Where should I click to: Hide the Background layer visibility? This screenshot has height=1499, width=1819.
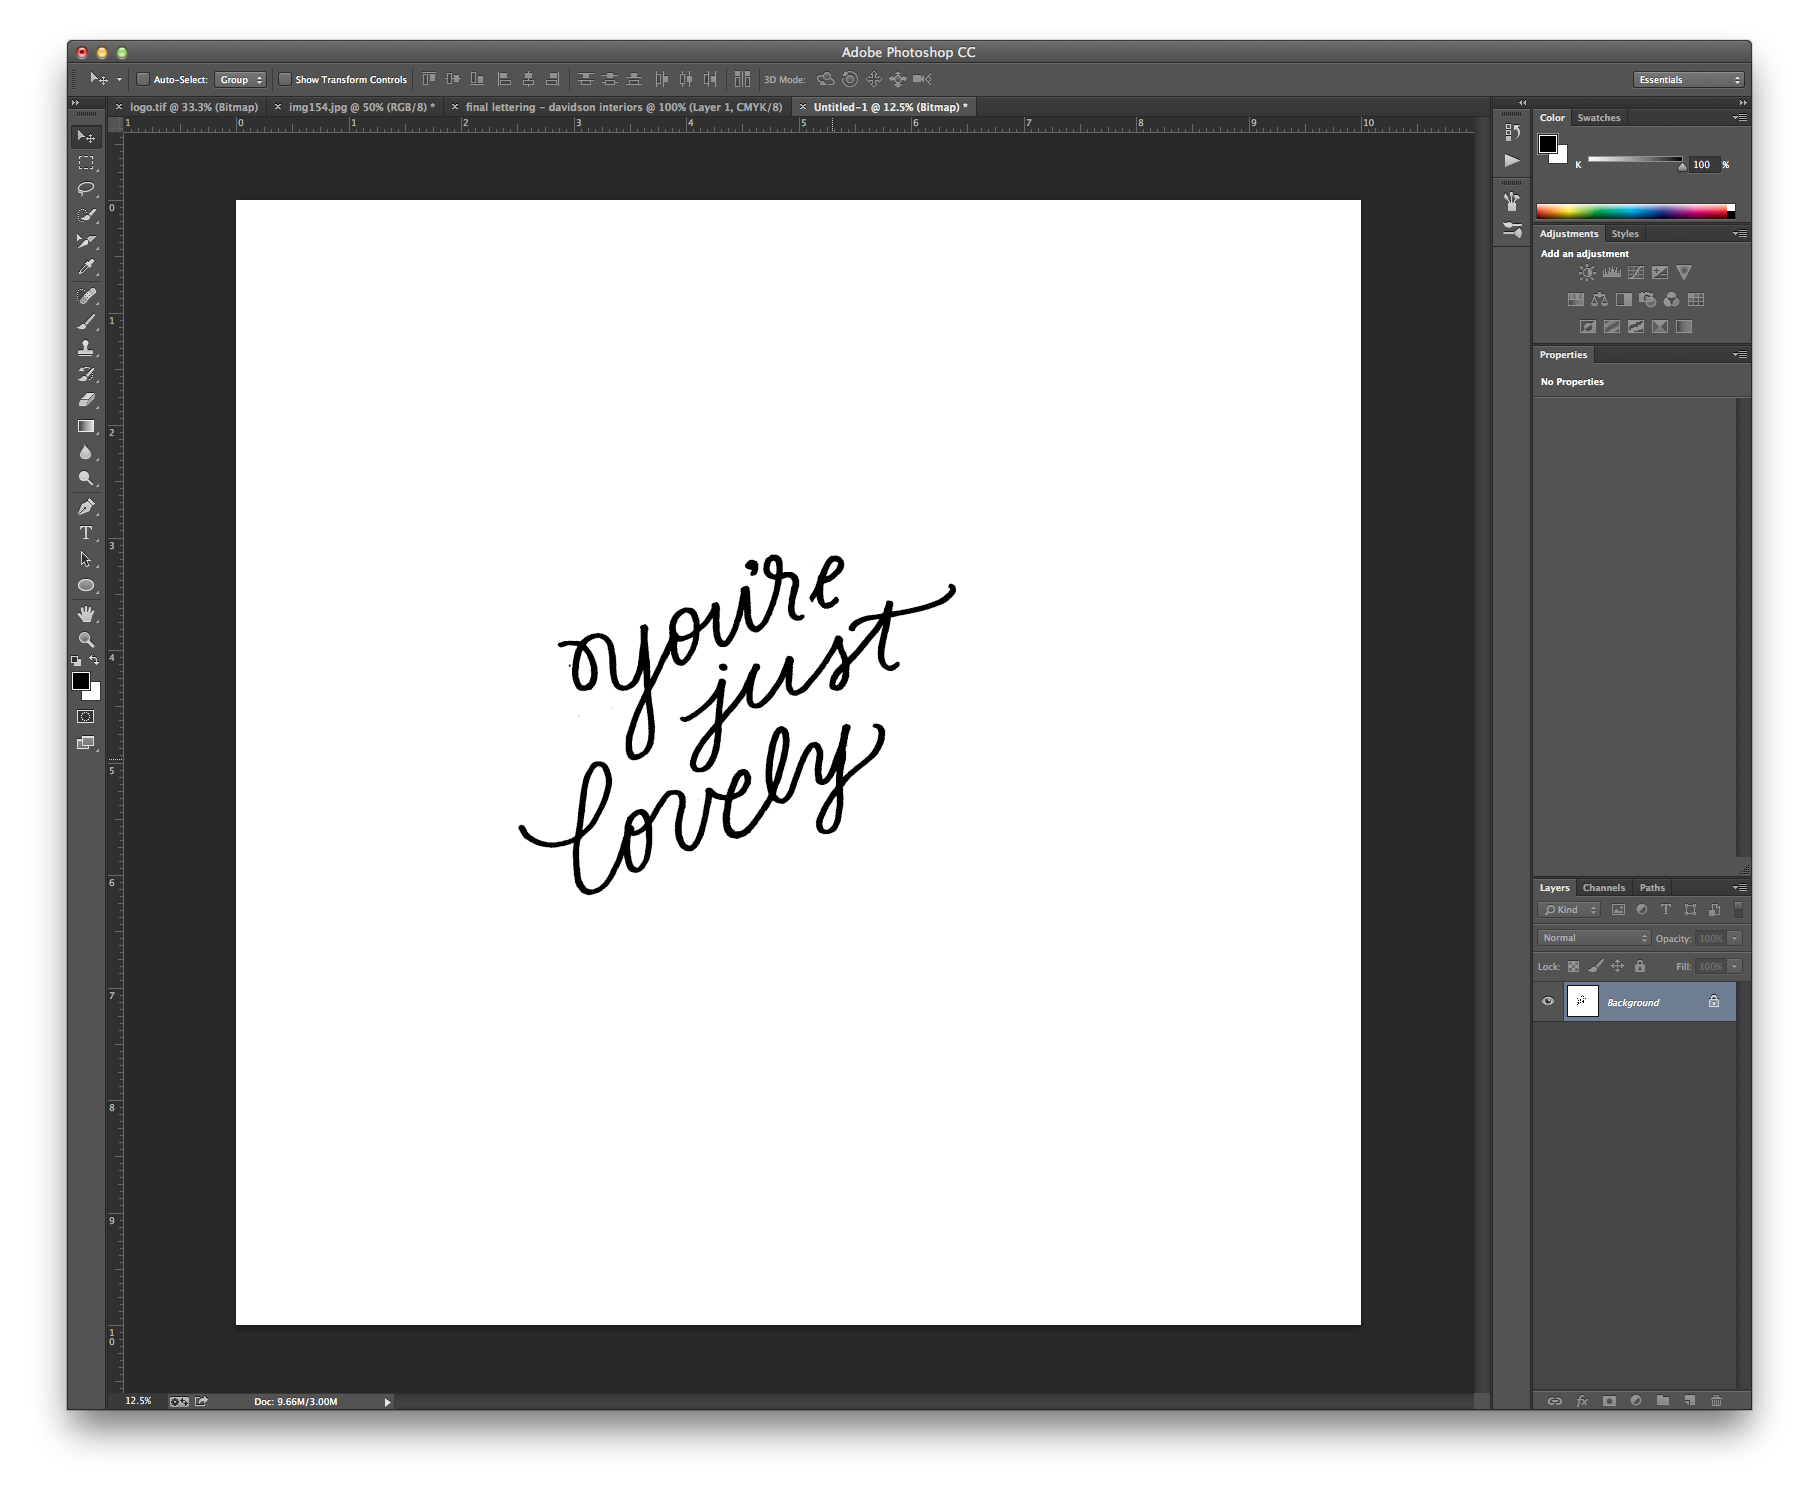click(x=1548, y=1001)
